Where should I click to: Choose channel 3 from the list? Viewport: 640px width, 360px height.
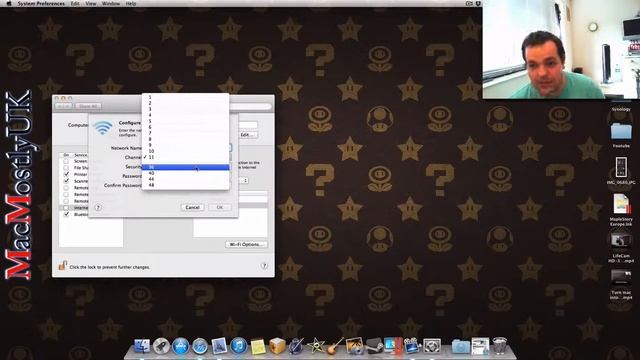point(185,109)
